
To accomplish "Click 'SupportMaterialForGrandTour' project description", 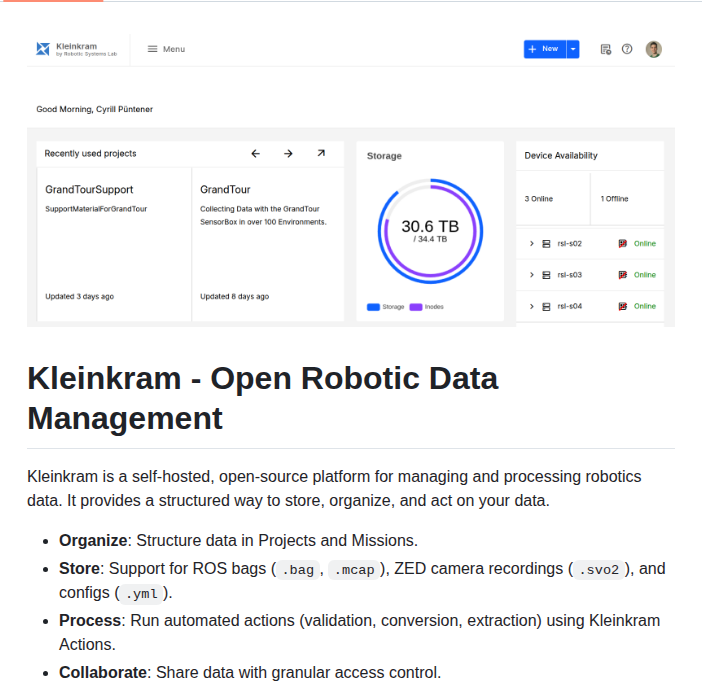I will click(96, 209).
